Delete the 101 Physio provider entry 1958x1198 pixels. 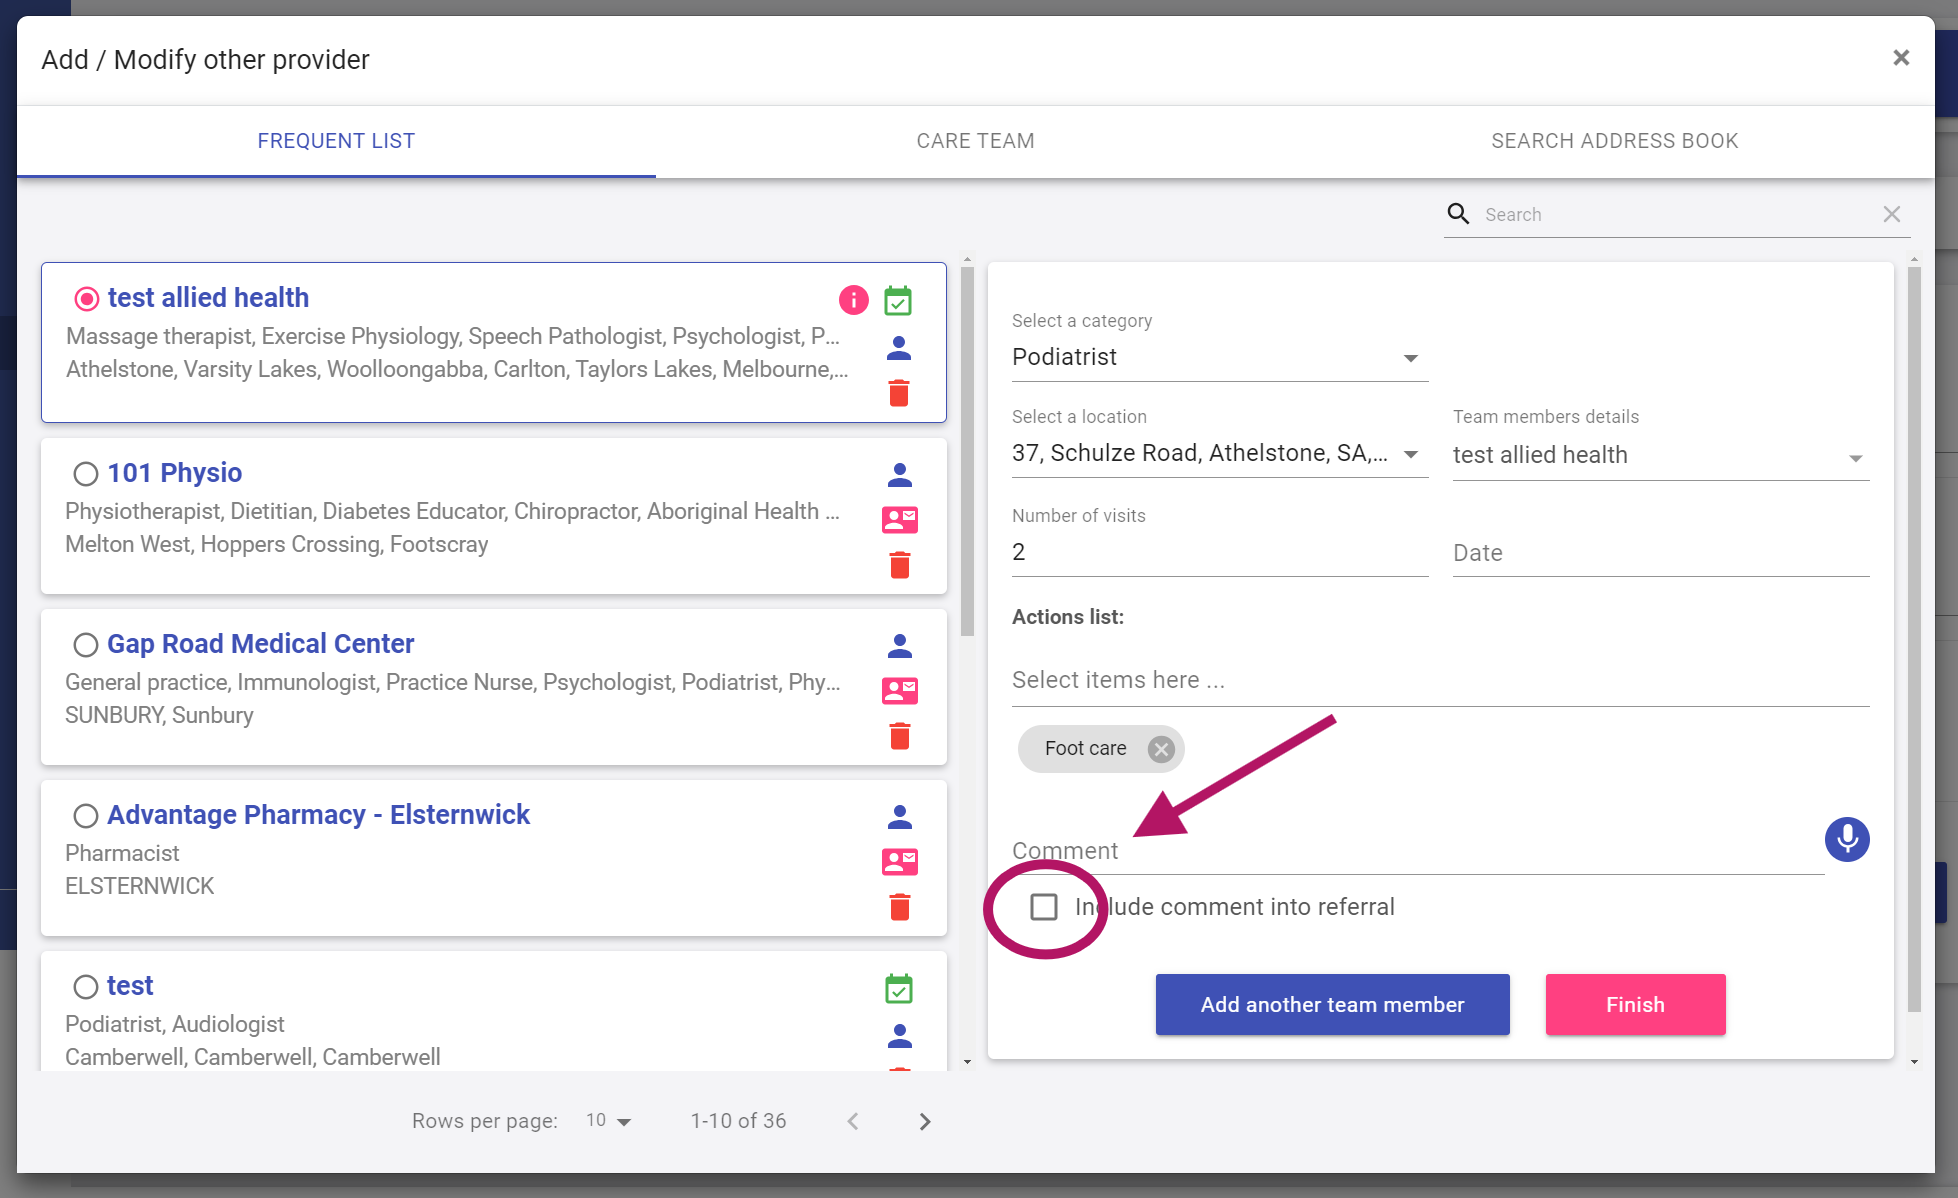click(899, 565)
